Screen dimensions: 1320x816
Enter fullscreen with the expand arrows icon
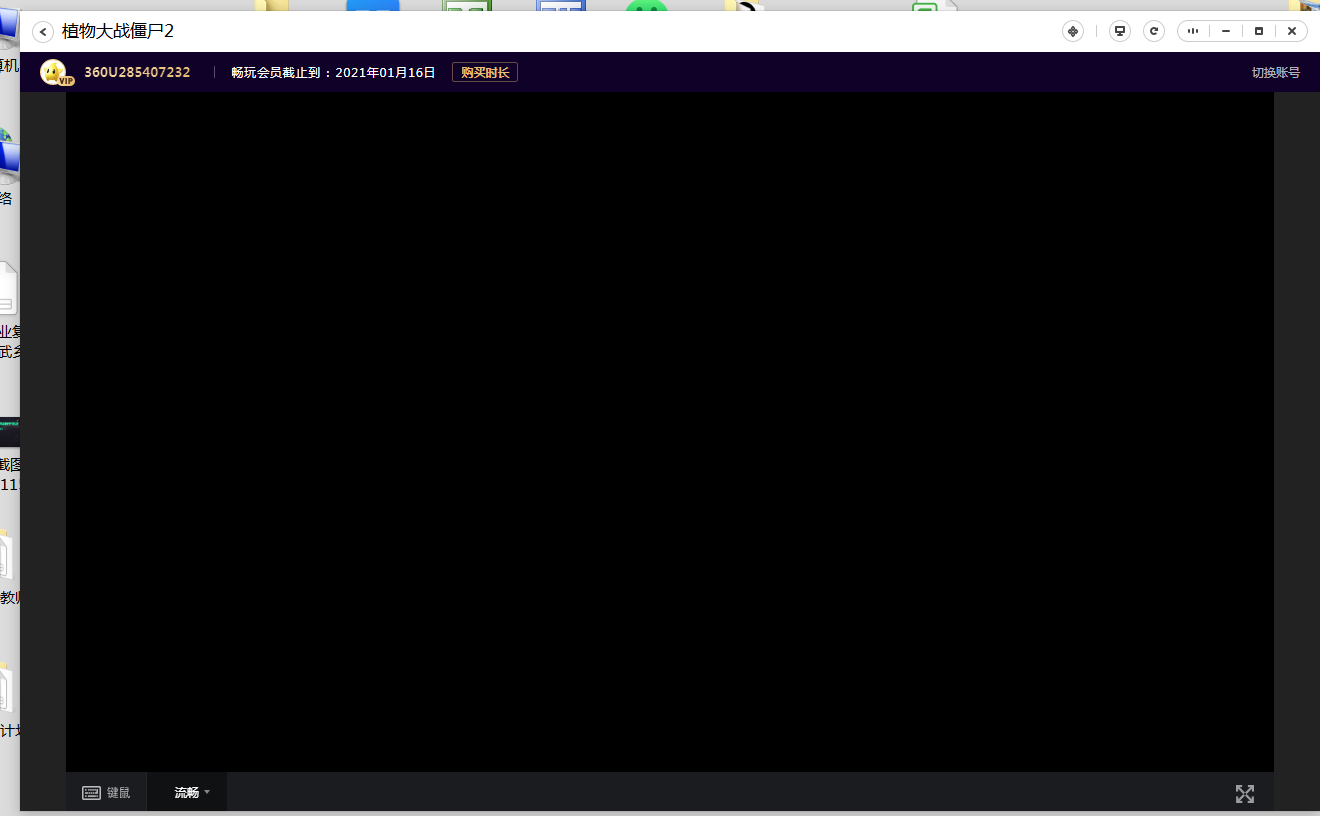[1245, 794]
